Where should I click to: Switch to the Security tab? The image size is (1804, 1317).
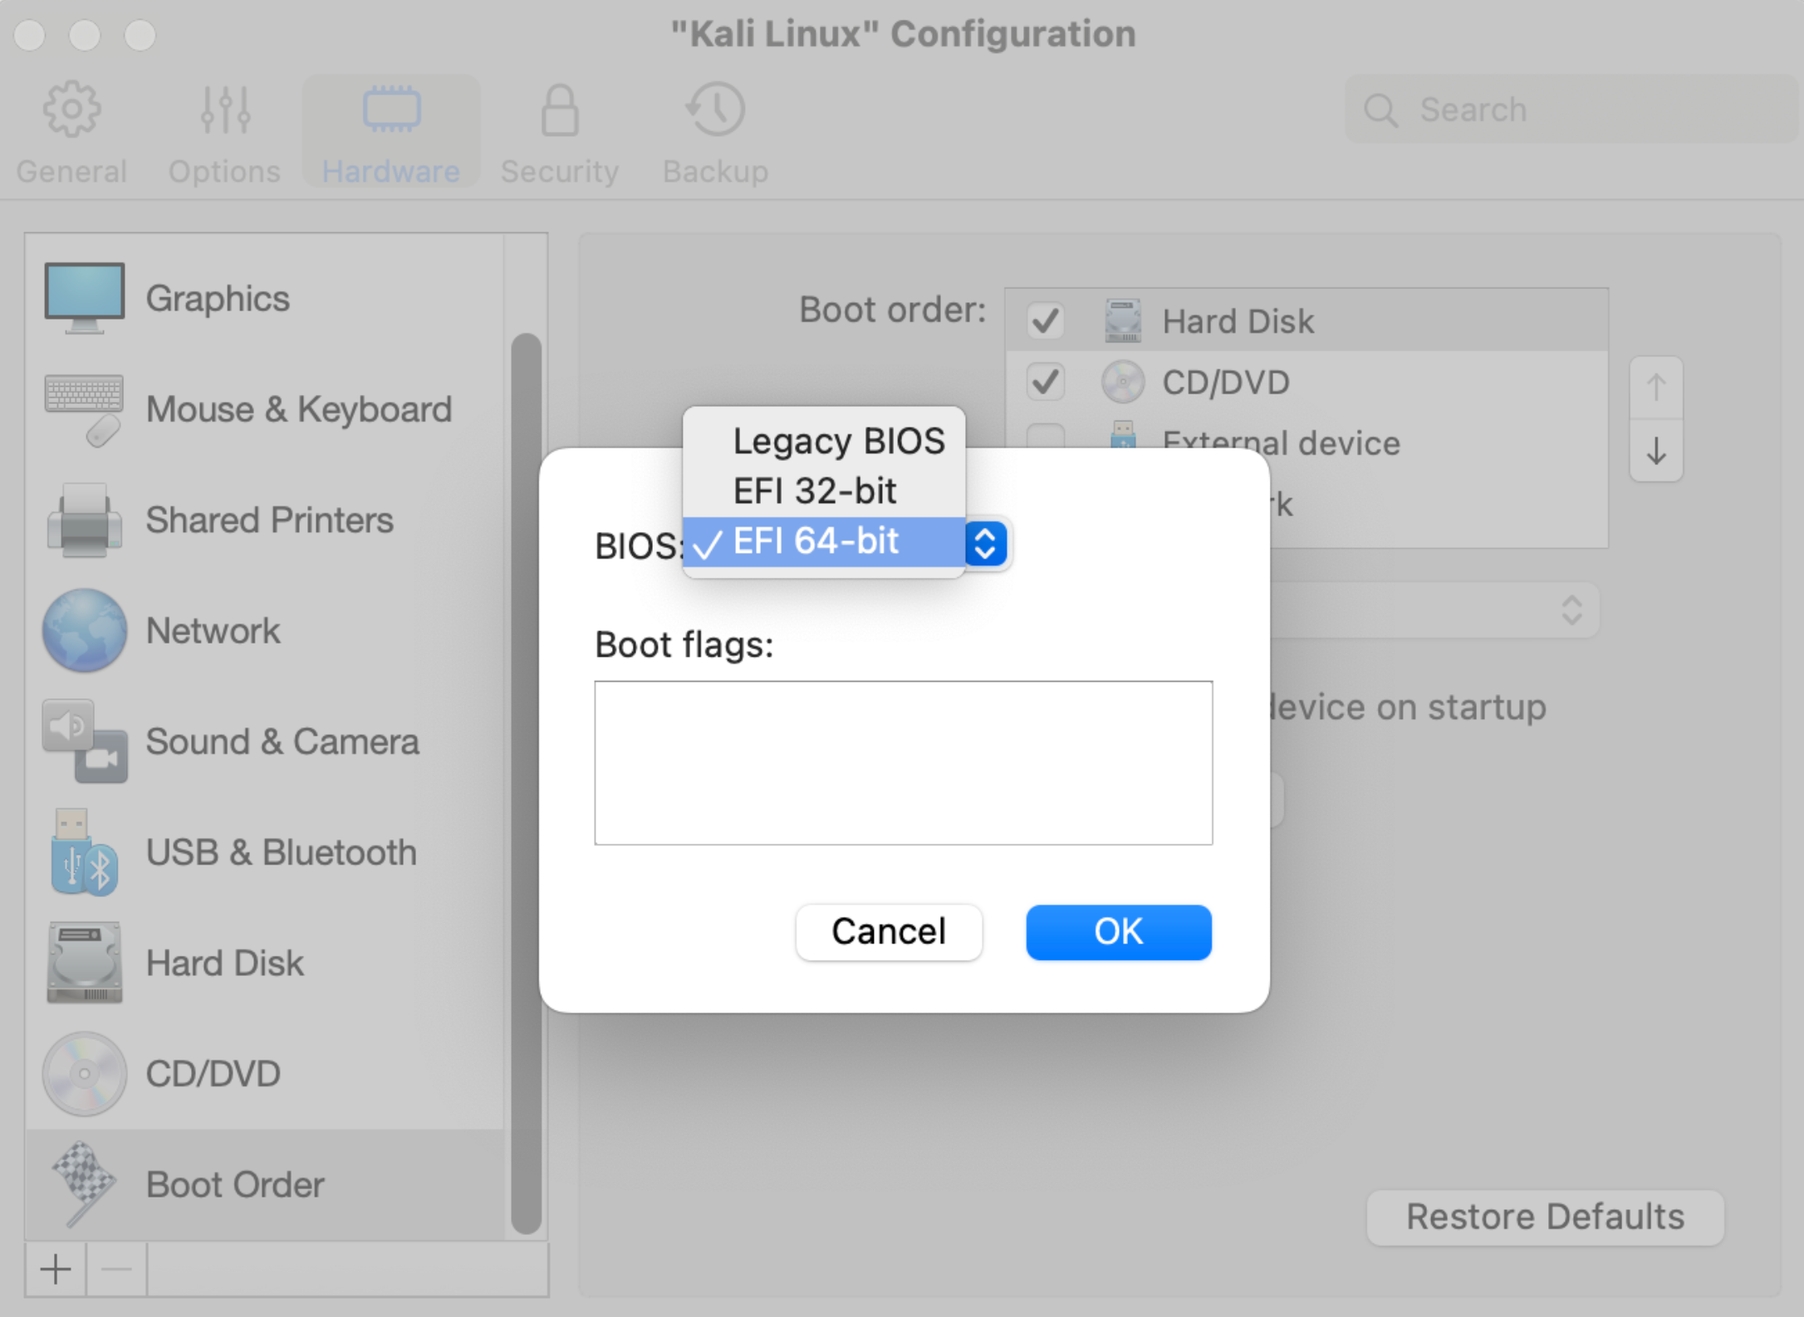(x=559, y=132)
